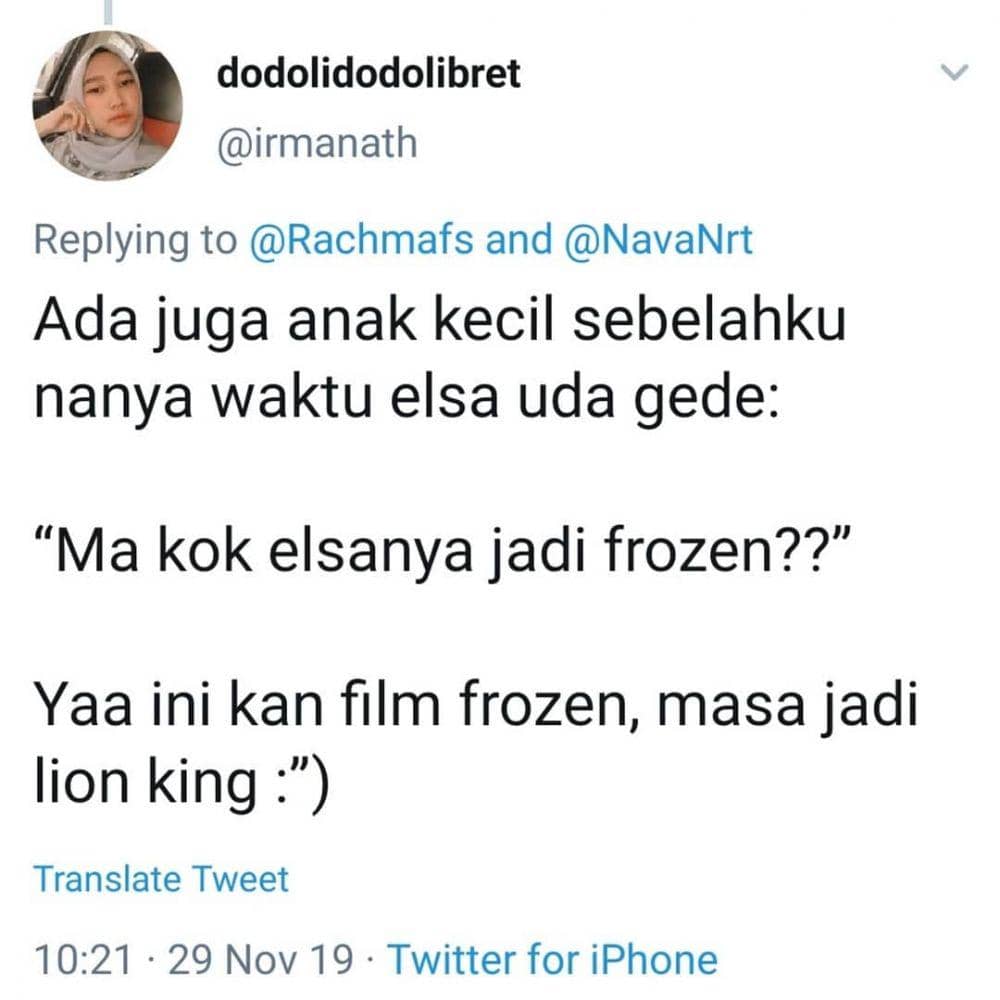Click the 29 Nov 19 date
Image resolution: width=1000 pixels, height=1000 pixels.
click(x=262, y=959)
